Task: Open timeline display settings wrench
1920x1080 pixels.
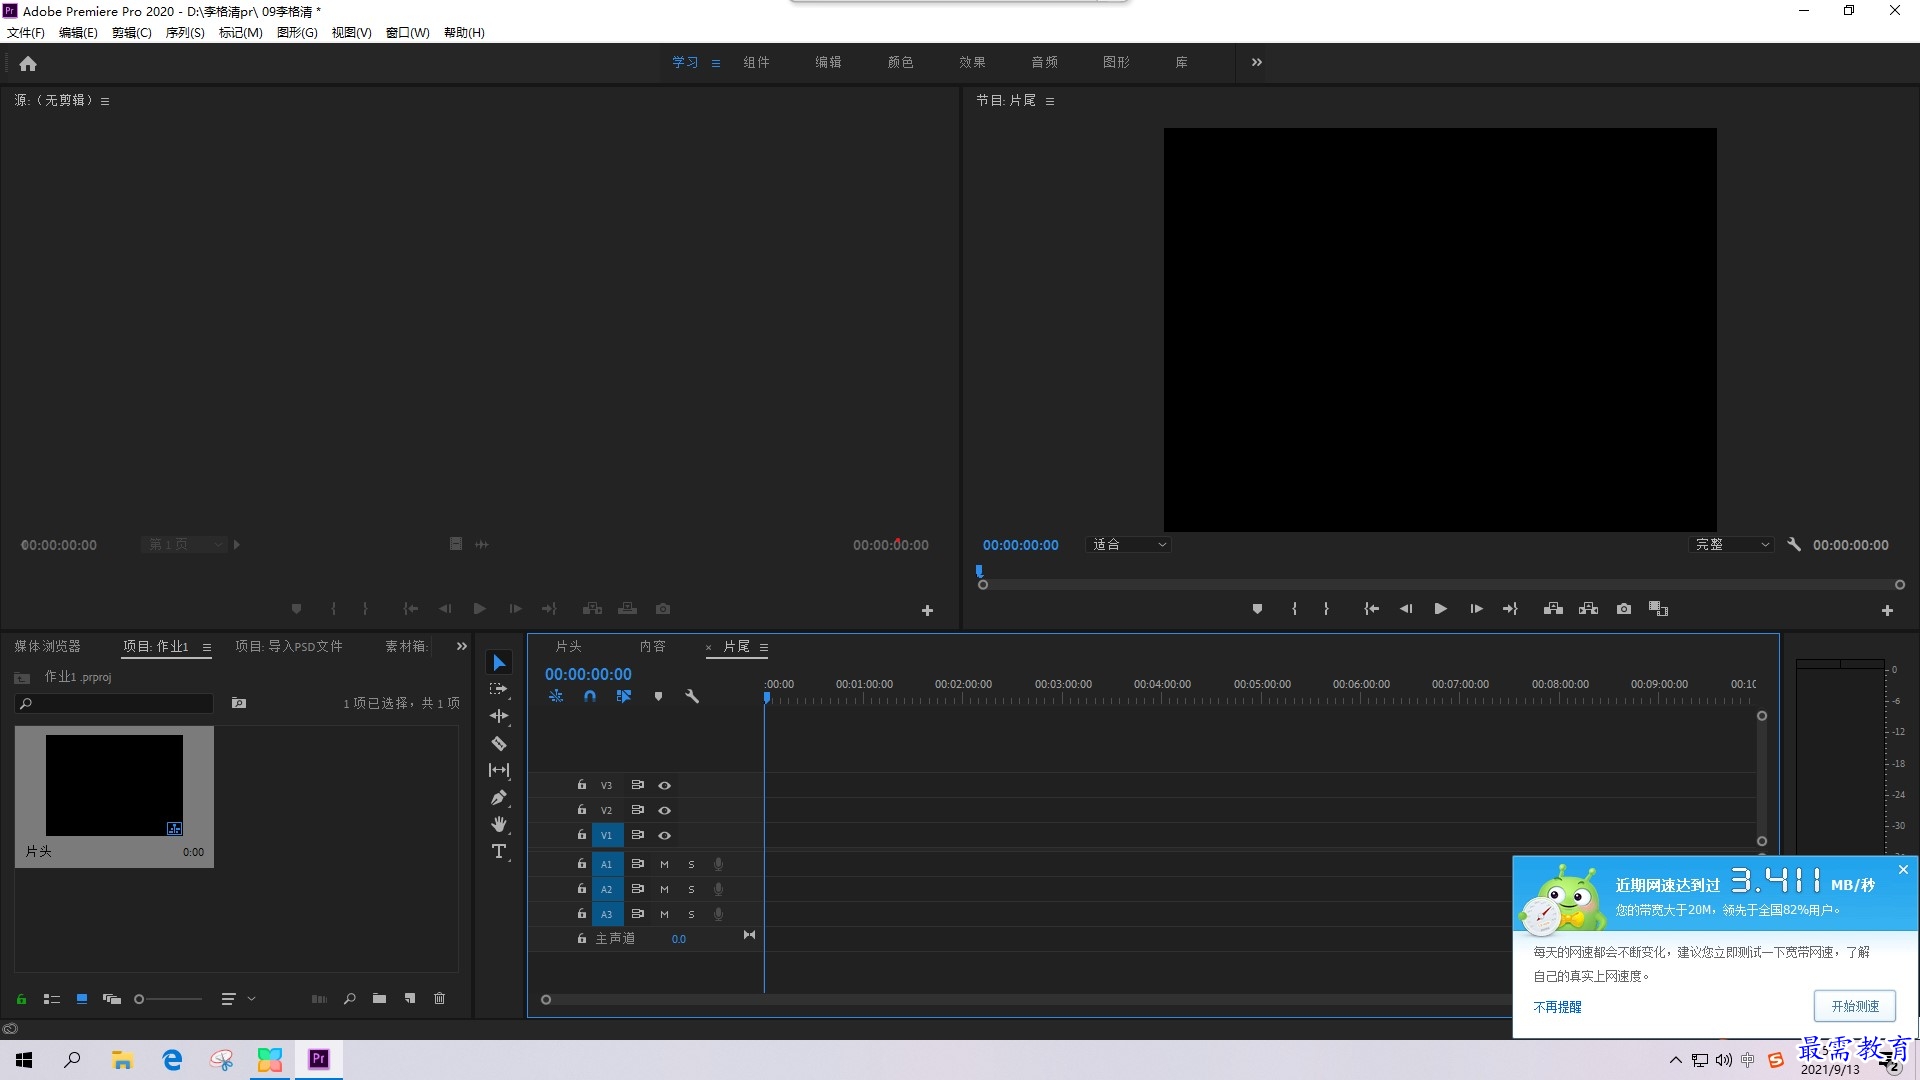Action: click(692, 696)
